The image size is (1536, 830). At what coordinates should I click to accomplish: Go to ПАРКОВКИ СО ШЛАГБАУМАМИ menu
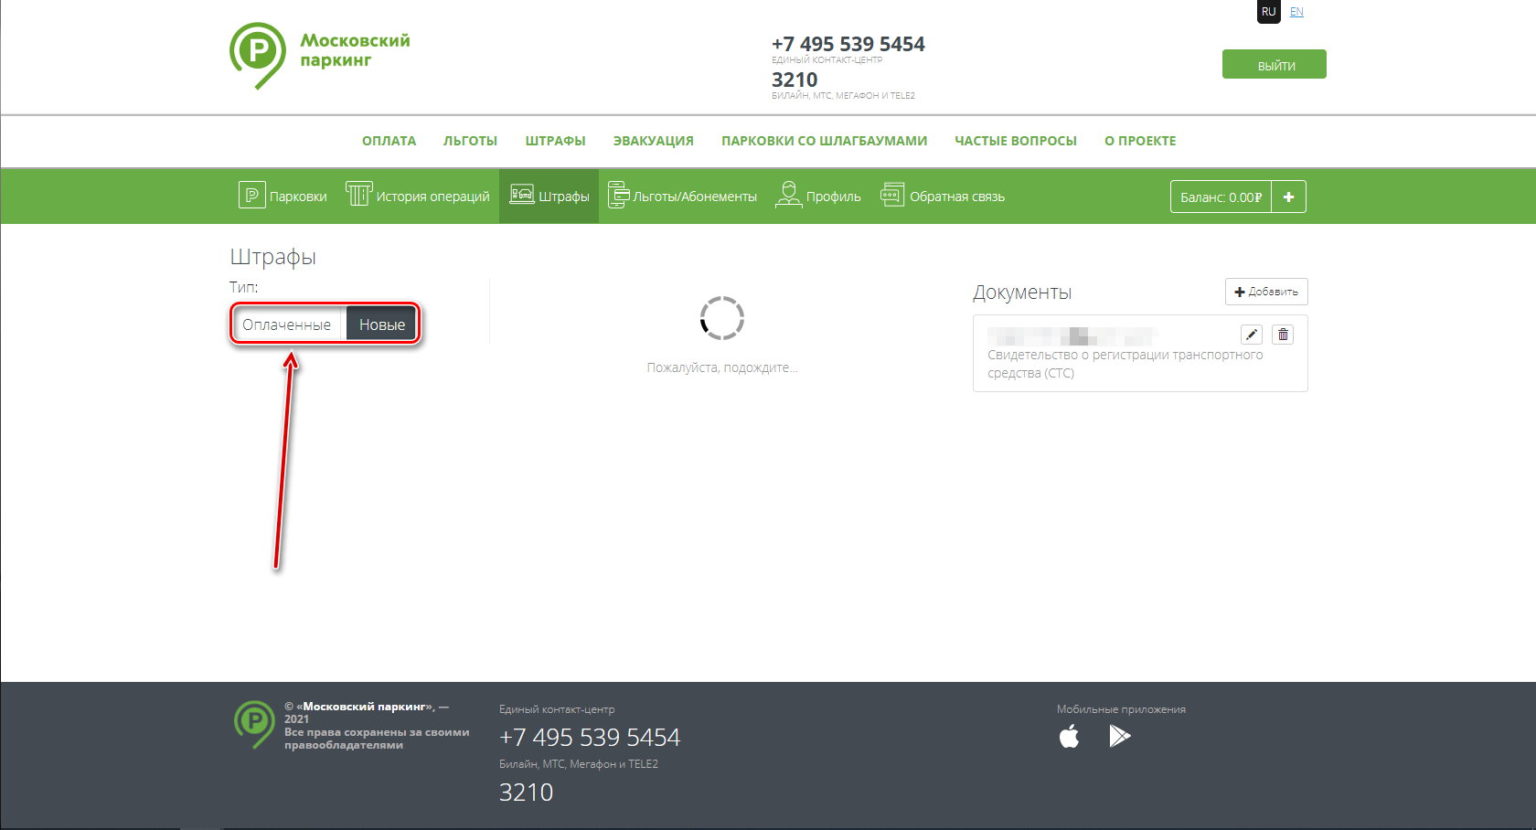coord(824,141)
